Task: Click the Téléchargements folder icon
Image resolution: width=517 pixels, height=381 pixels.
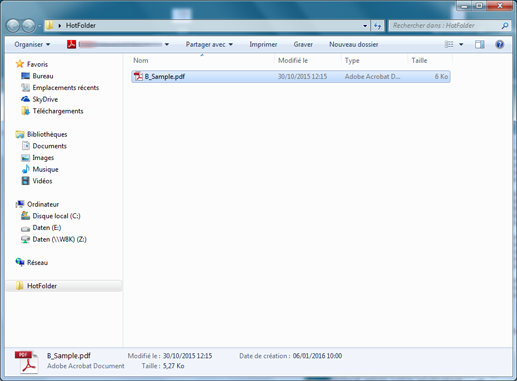Action: pos(25,111)
